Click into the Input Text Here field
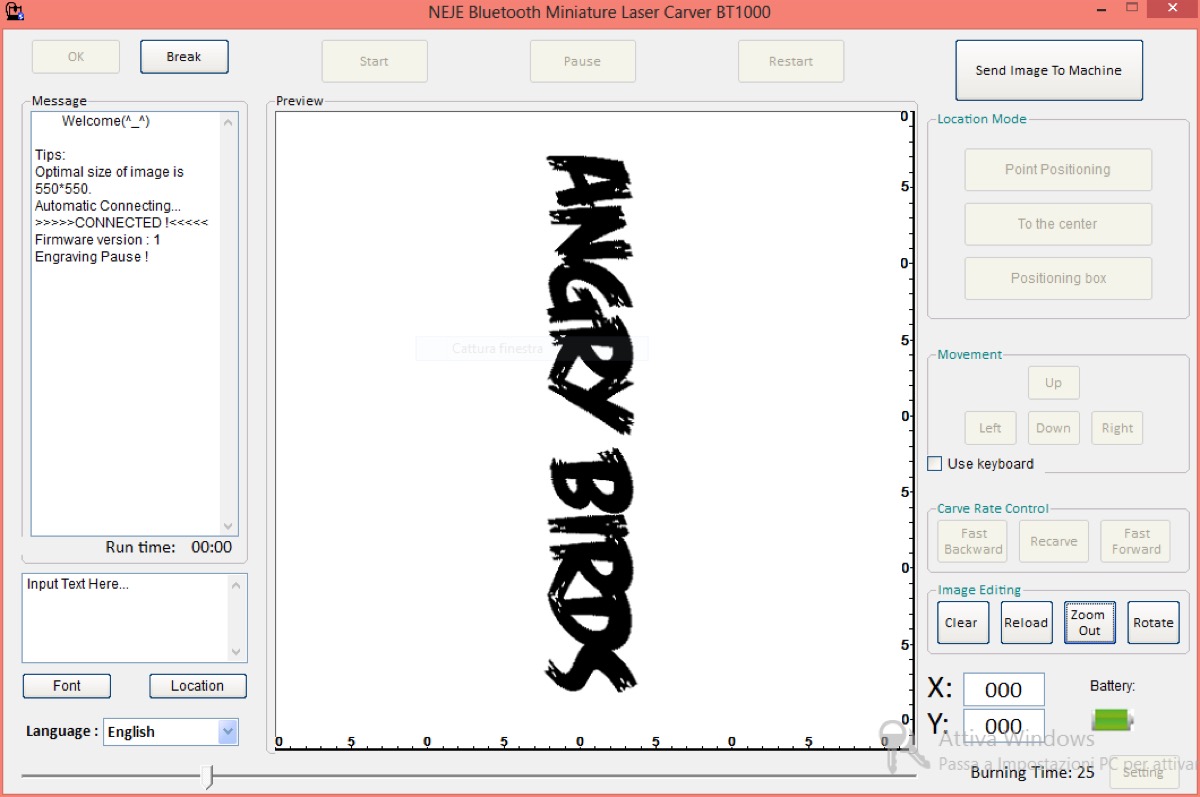The width and height of the screenshot is (1200, 797). (125, 618)
